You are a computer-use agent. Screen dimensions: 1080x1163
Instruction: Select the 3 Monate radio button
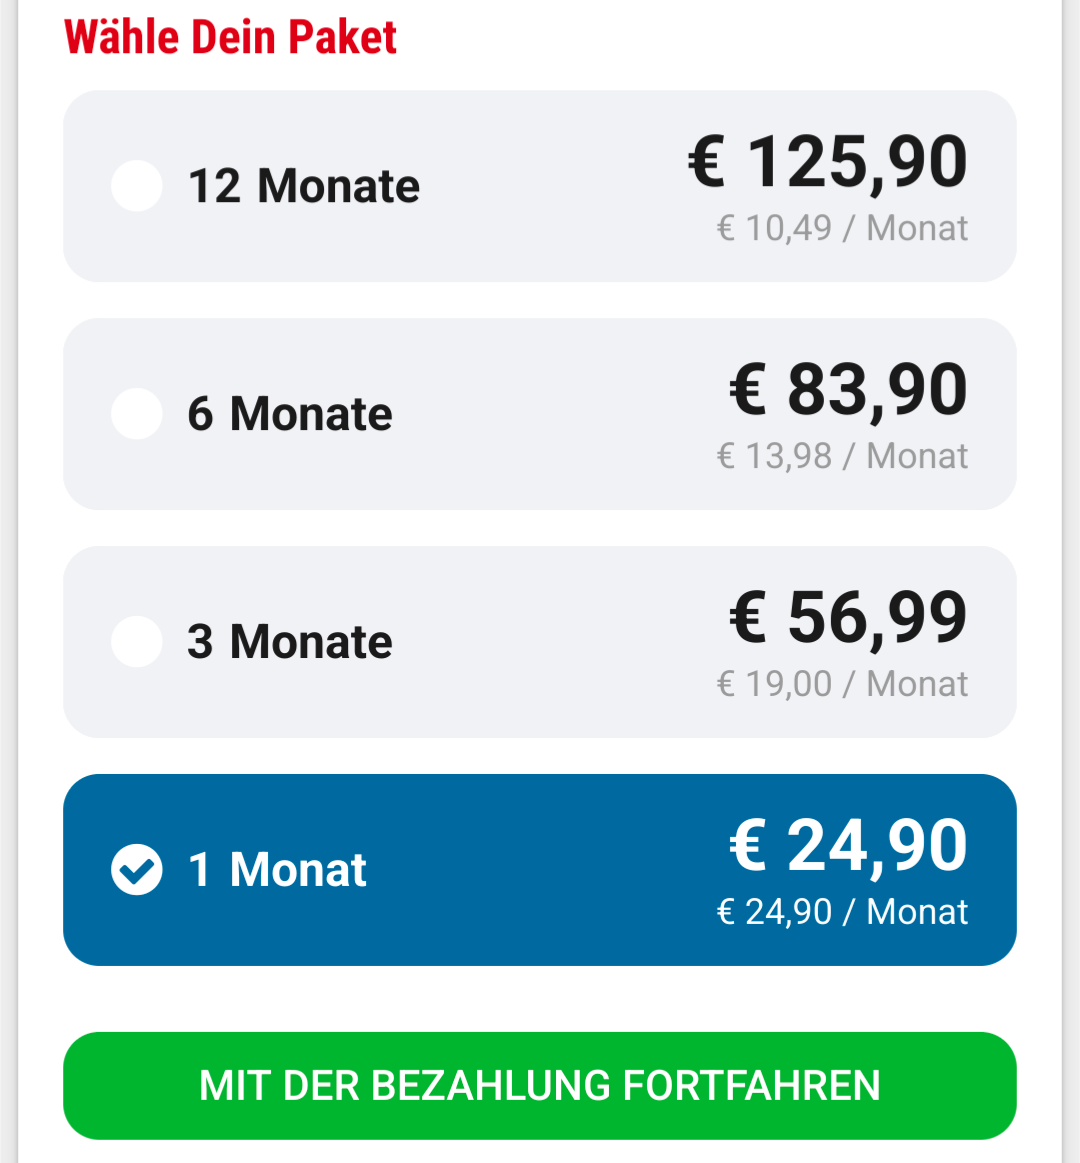click(137, 642)
